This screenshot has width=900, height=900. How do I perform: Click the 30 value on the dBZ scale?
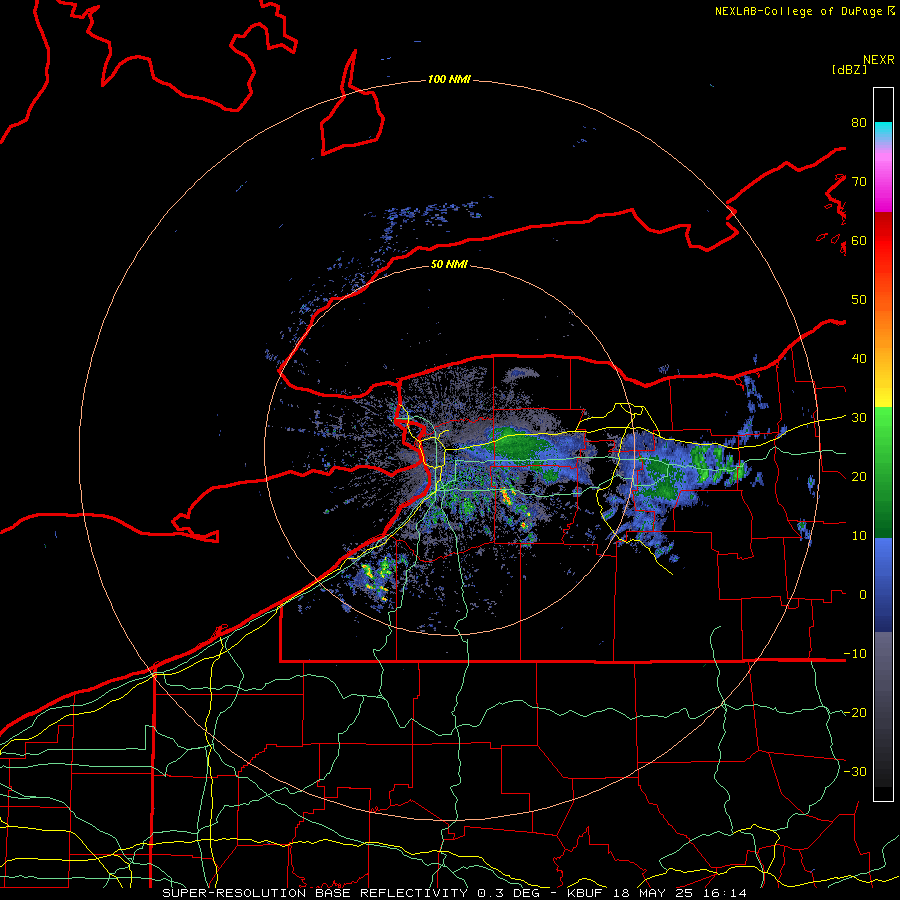coord(859,418)
